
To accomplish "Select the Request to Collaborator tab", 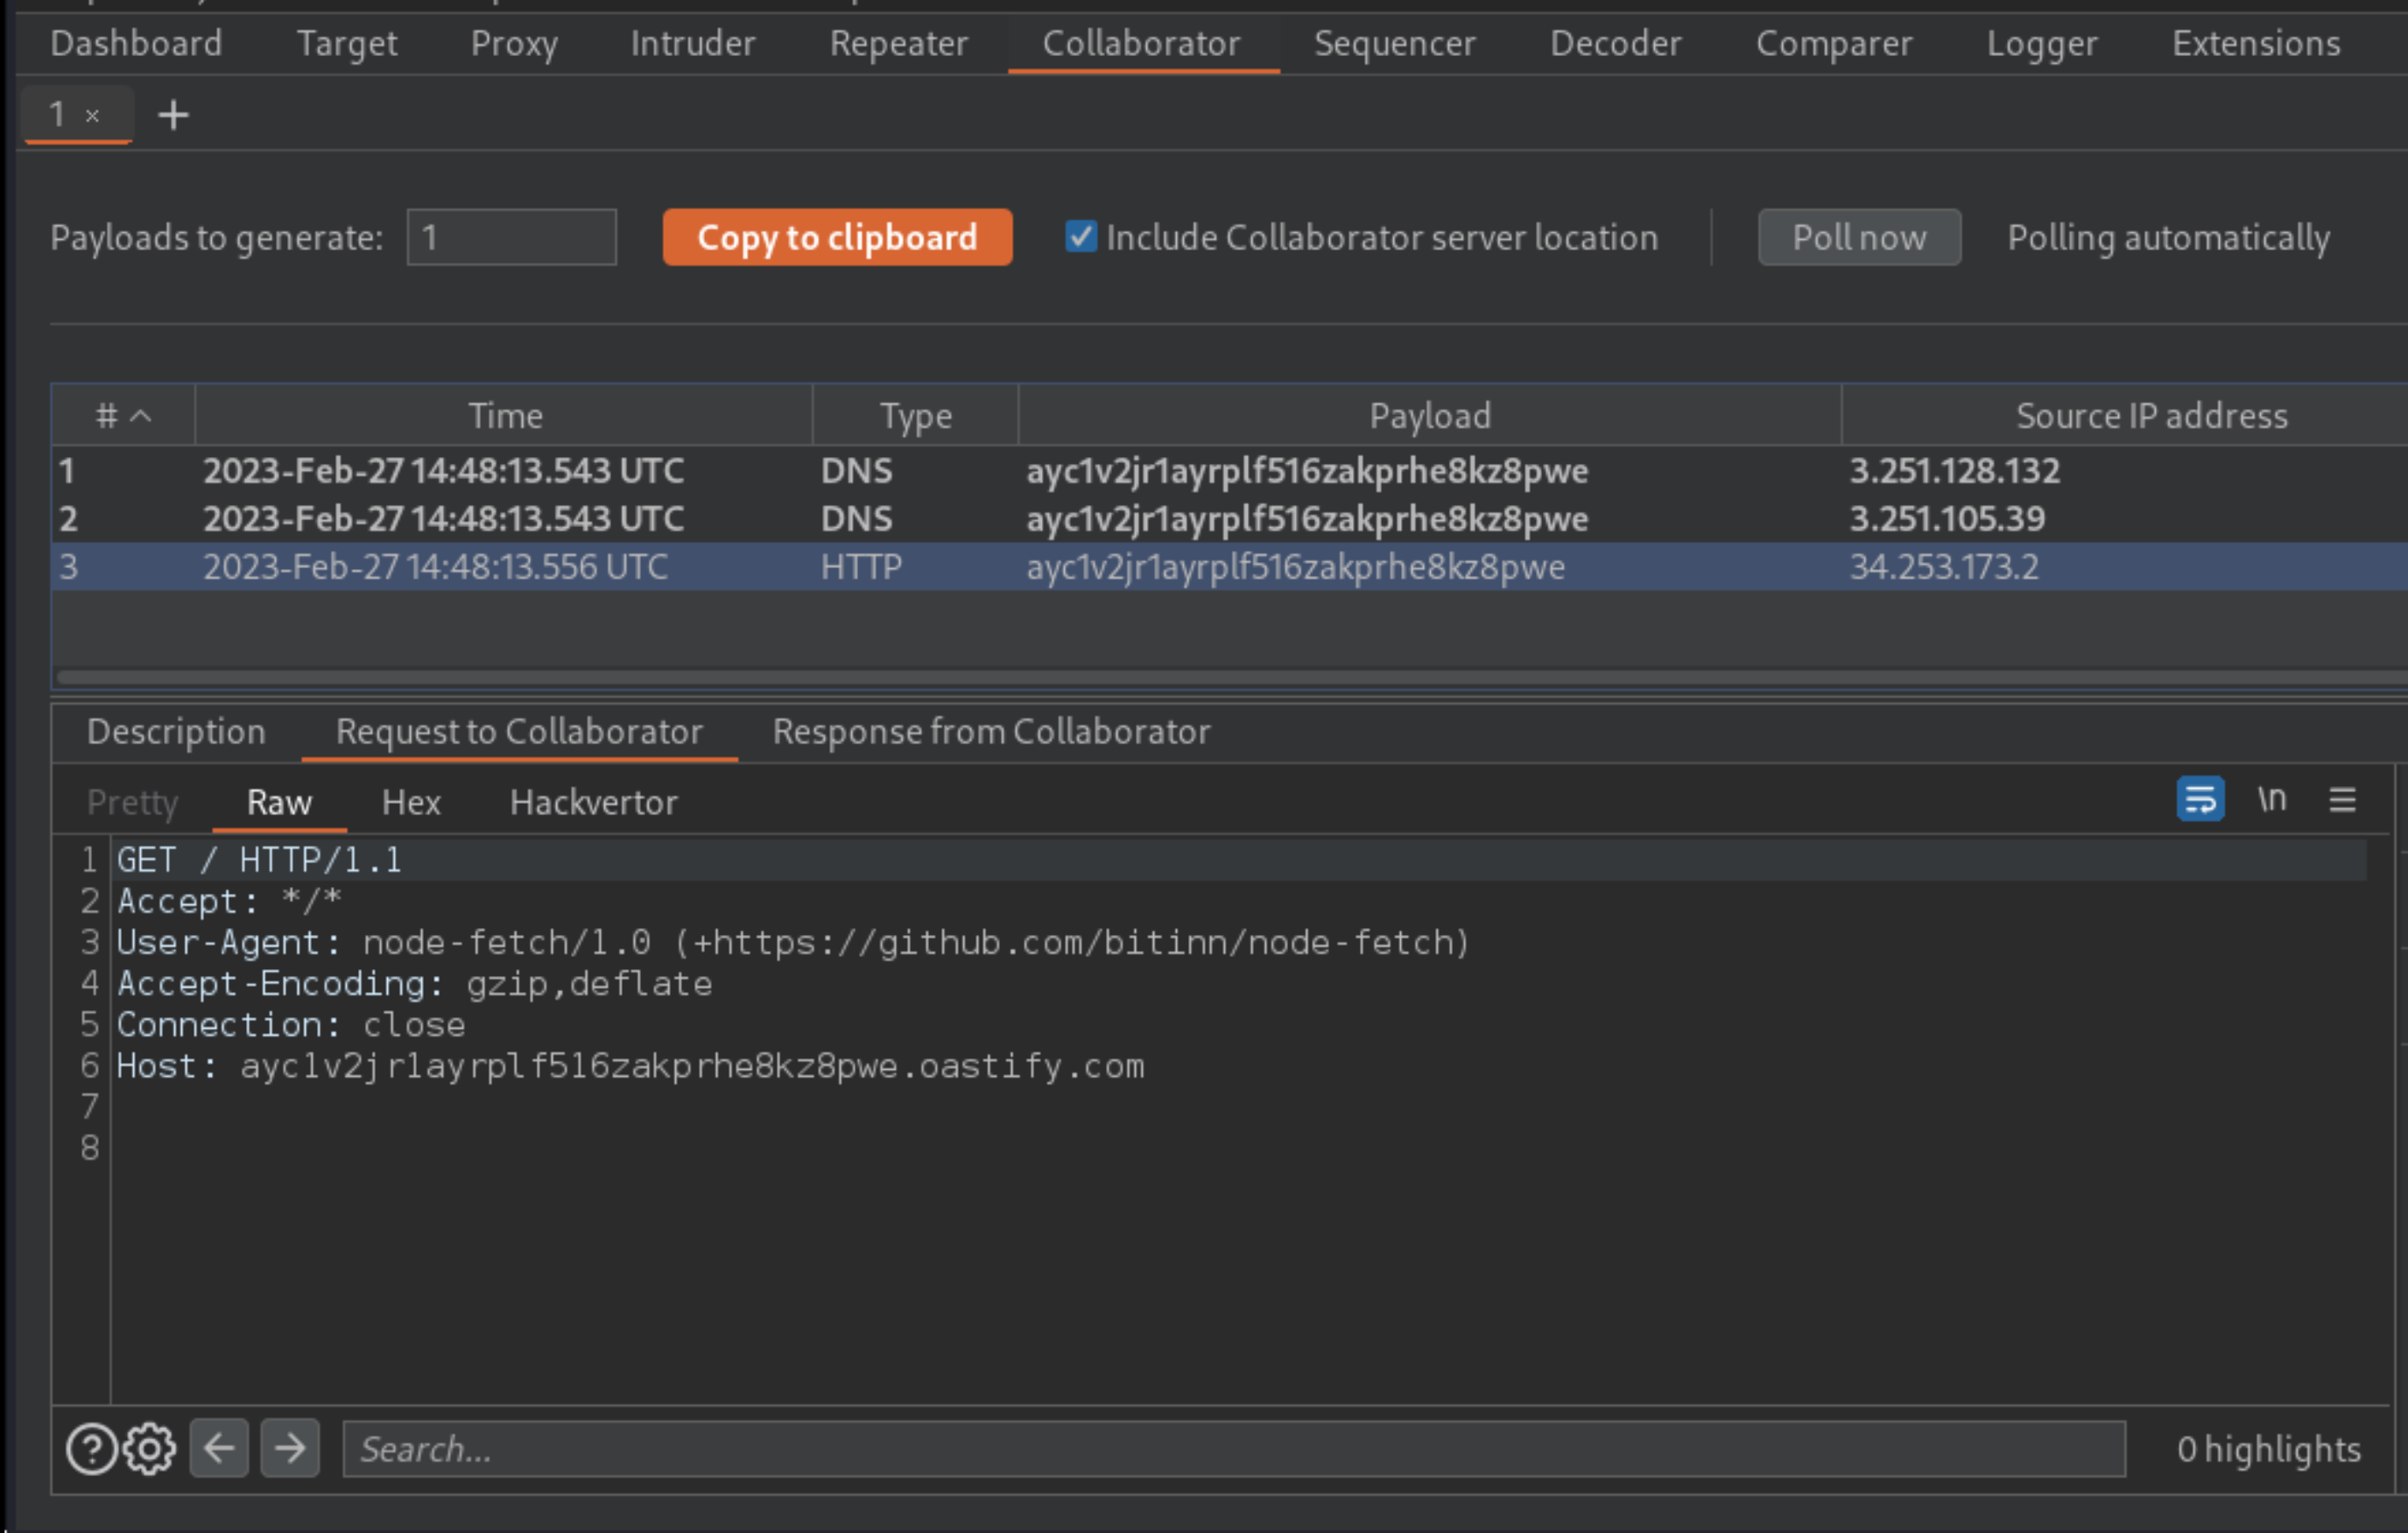I will point(519,731).
